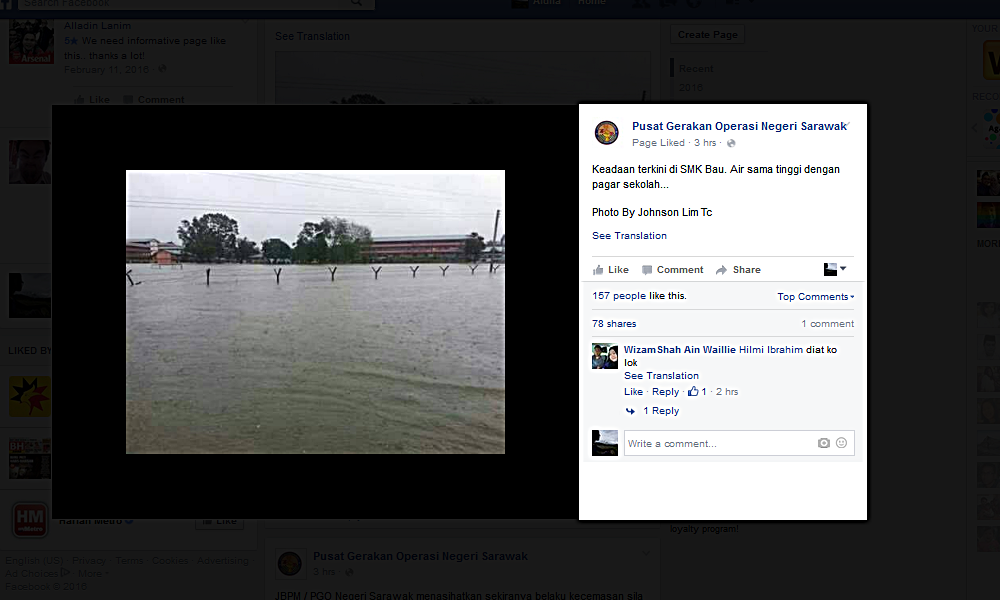Open Advertising link in the footer

(x=223, y=560)
